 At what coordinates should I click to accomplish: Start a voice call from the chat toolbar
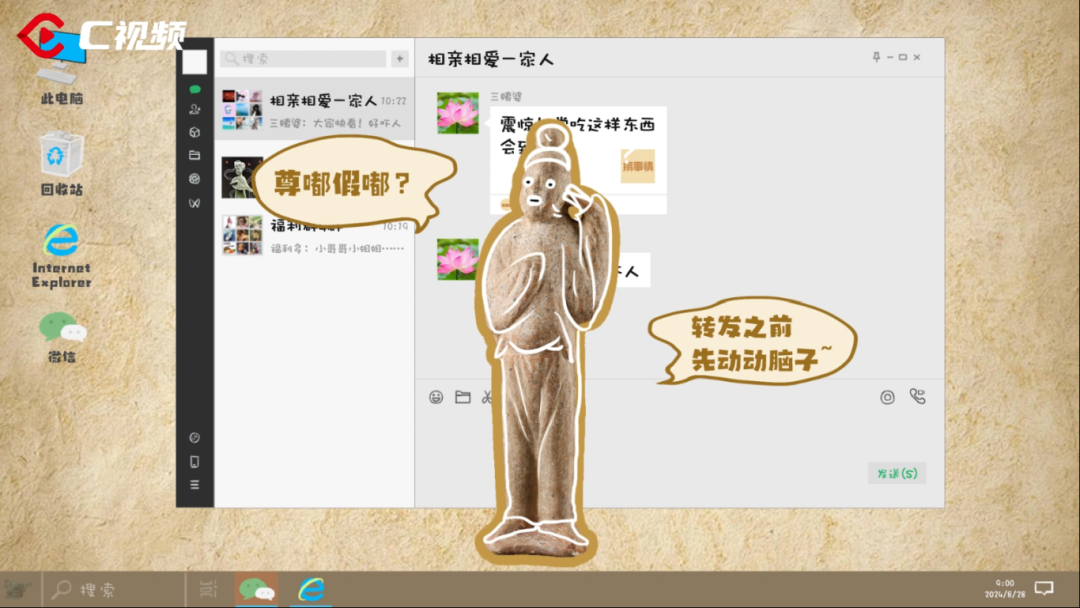pyautogui.click(x=917, y=396)
